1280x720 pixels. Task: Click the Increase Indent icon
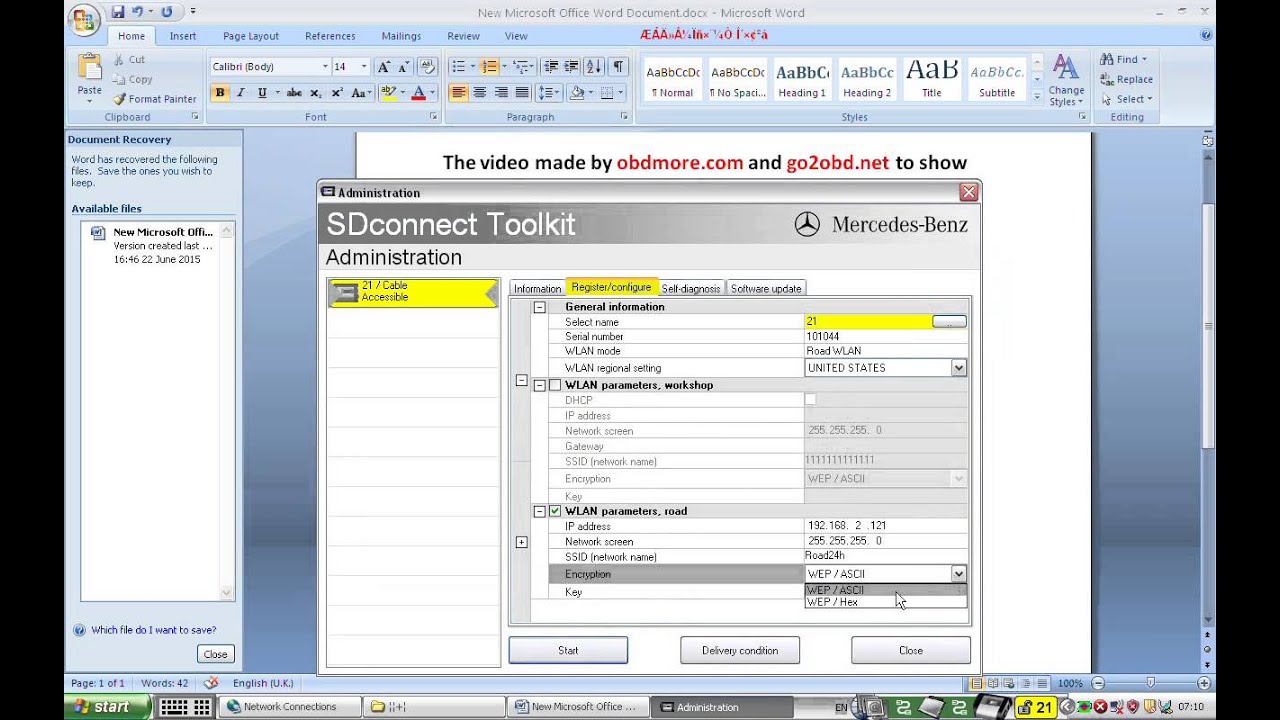coord(572,67)
